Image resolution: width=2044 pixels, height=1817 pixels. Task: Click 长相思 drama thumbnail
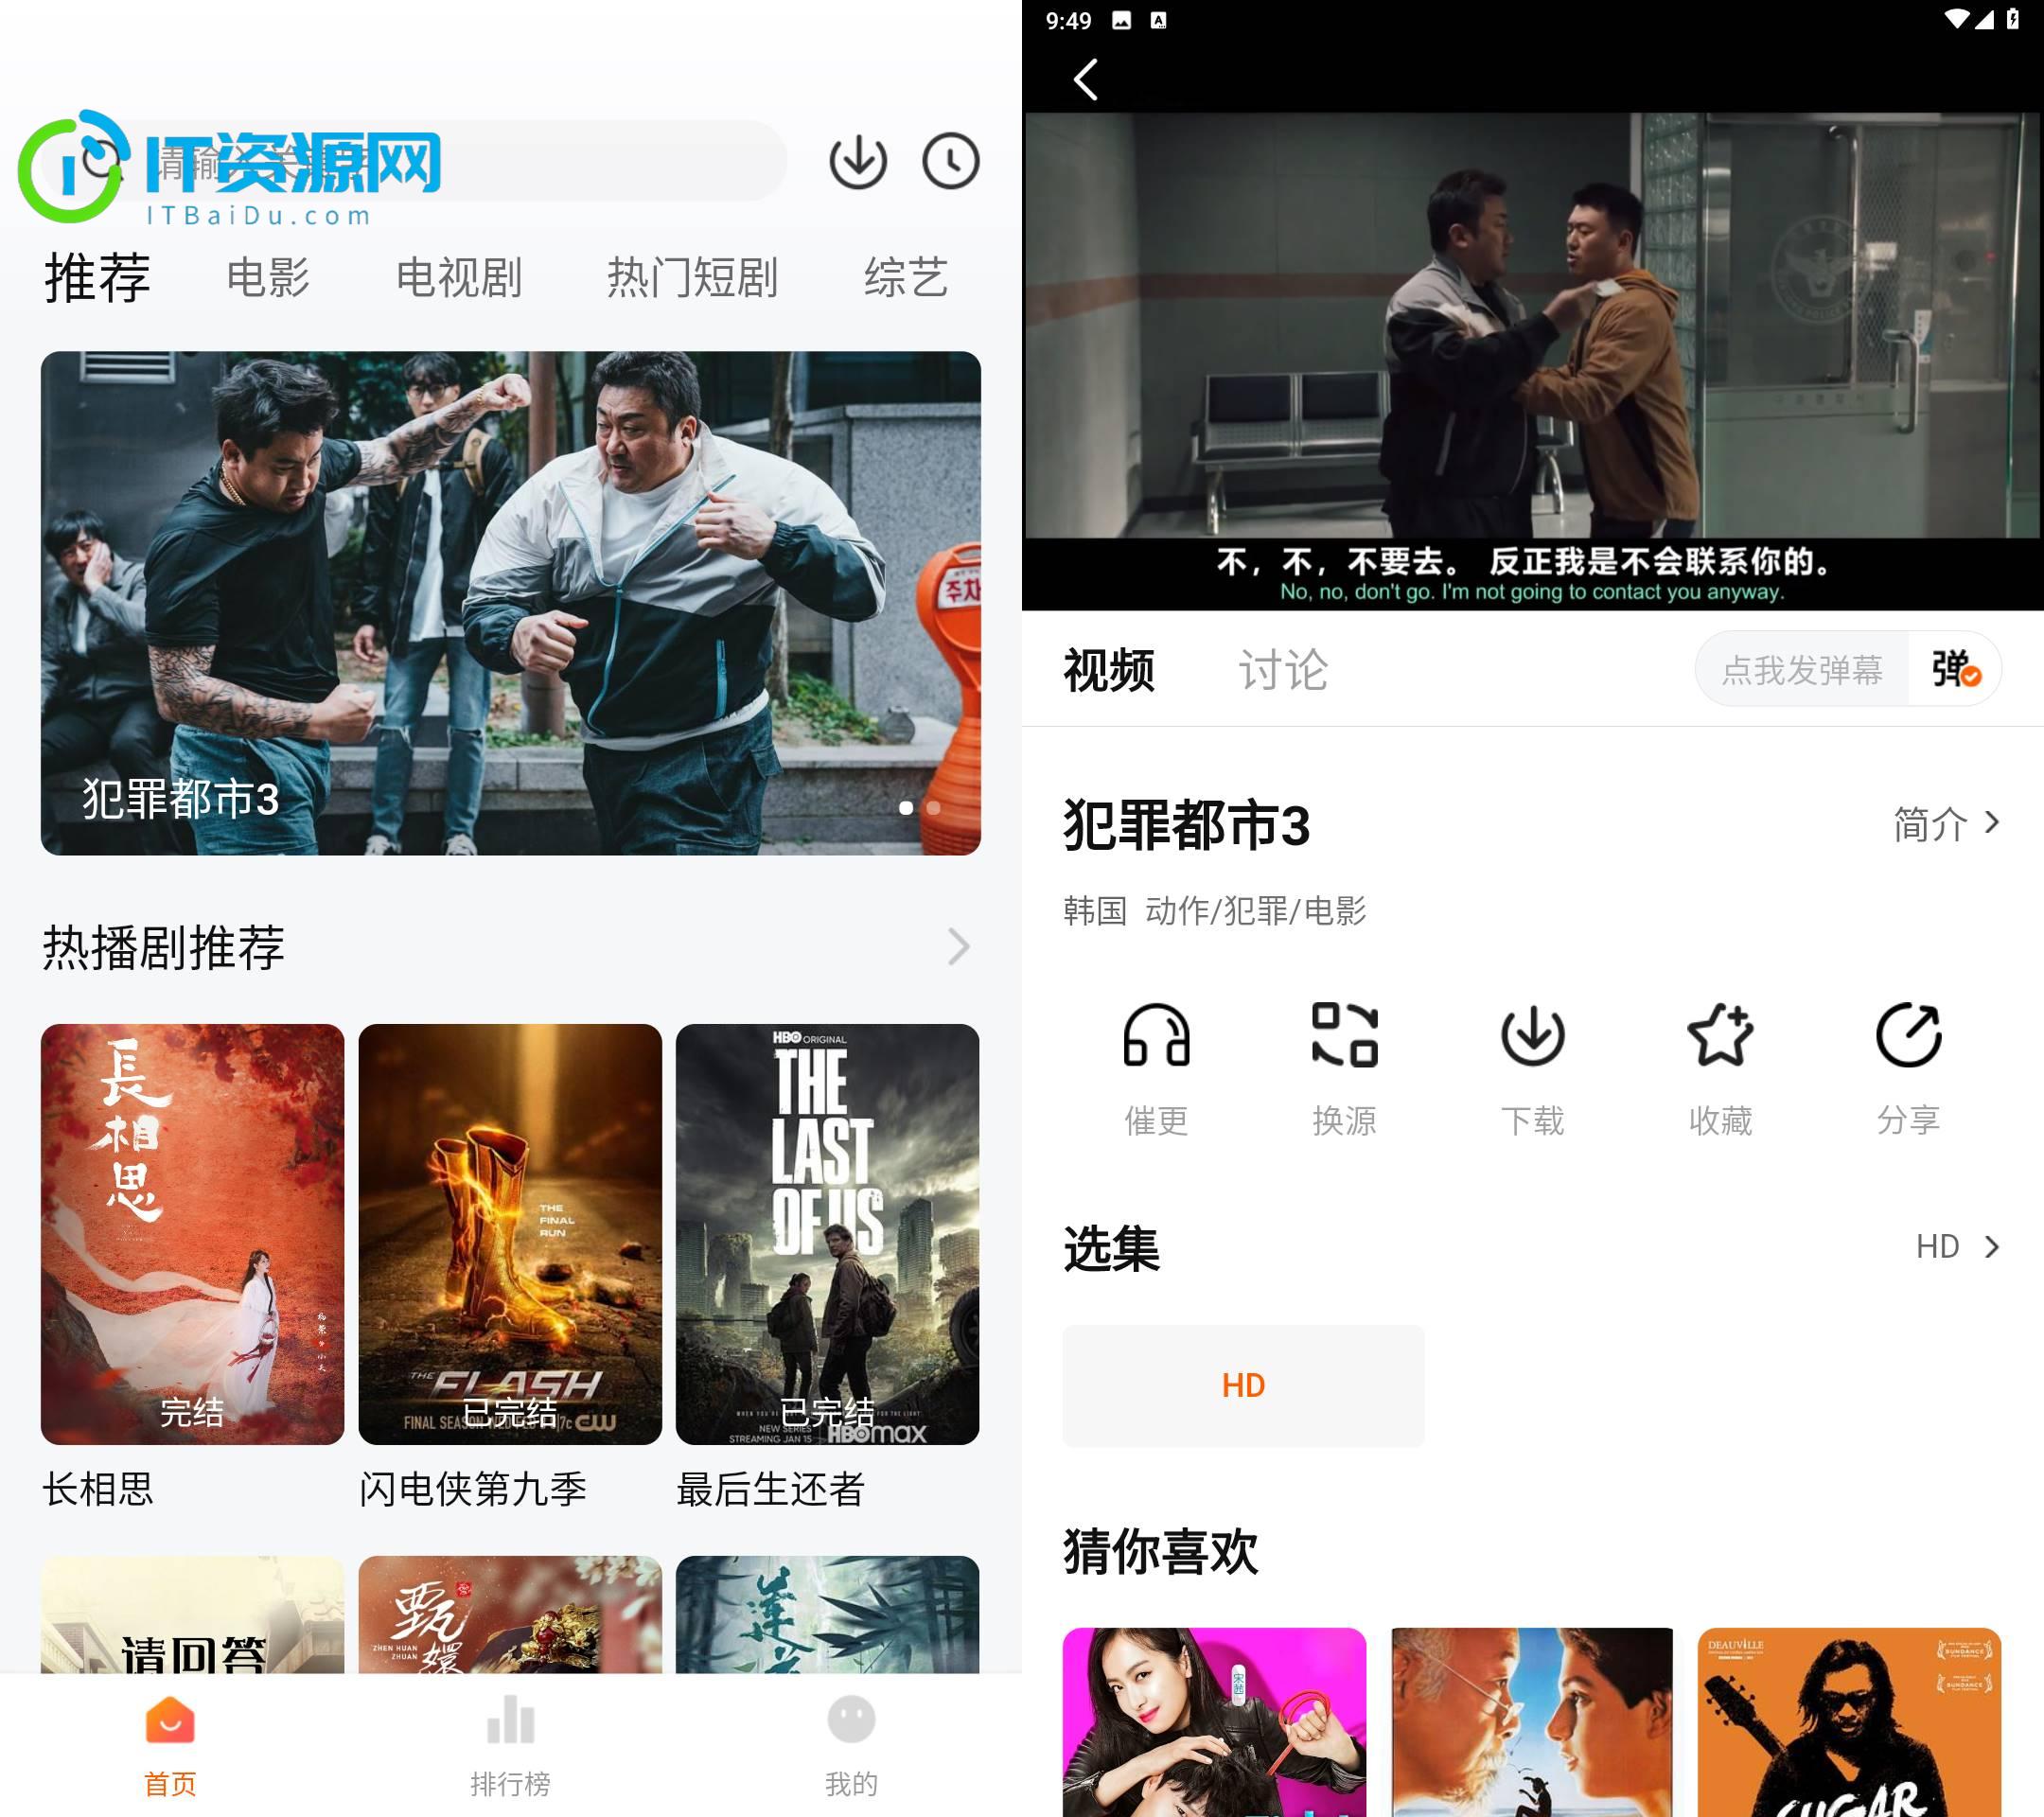[193, 1227]
